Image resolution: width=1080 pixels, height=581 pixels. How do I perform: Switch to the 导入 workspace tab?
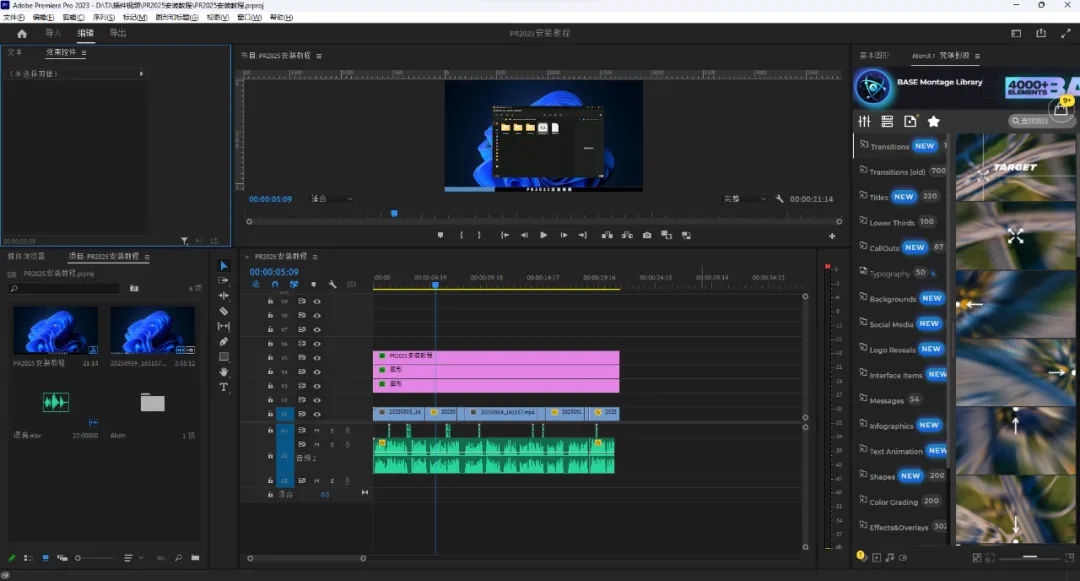click(x=53, y=33)
